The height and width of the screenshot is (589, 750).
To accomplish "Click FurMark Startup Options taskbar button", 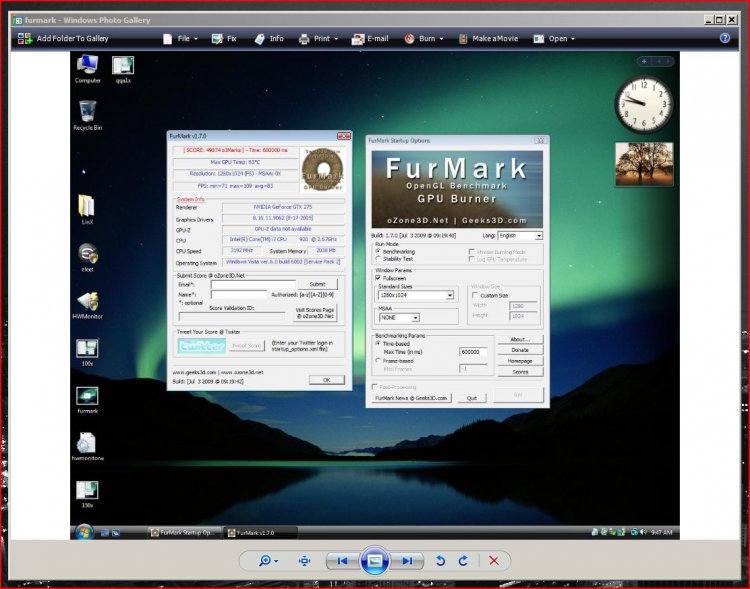I will (184, 533).
